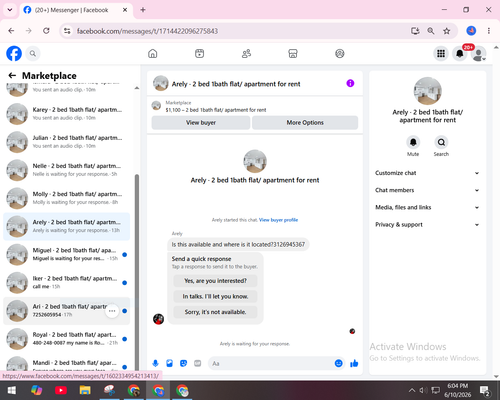Open Iker's 'call me' conversation
Viewport: 500px width, 400px height.
click(66, 283)
